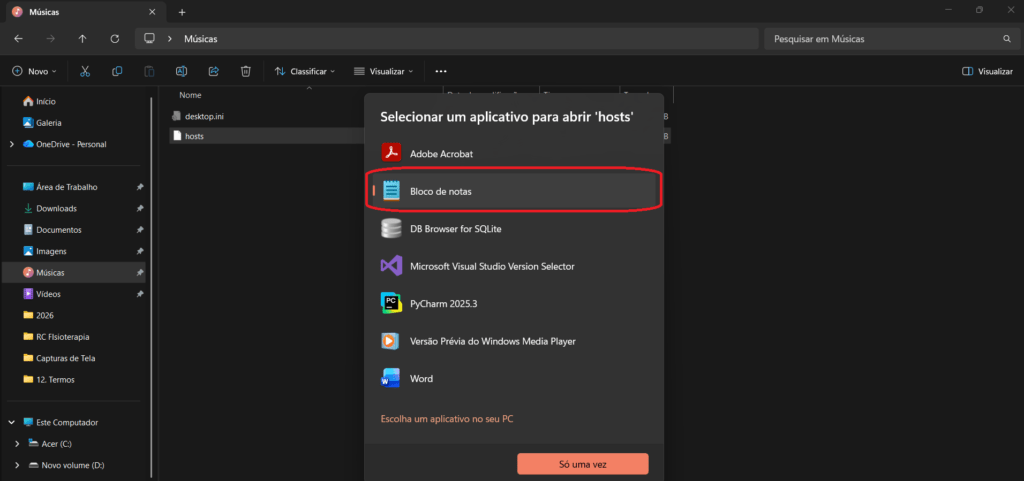Open the Novo dropdown menu
This screenshot has width=1024, height=481.
pos(35,71)
